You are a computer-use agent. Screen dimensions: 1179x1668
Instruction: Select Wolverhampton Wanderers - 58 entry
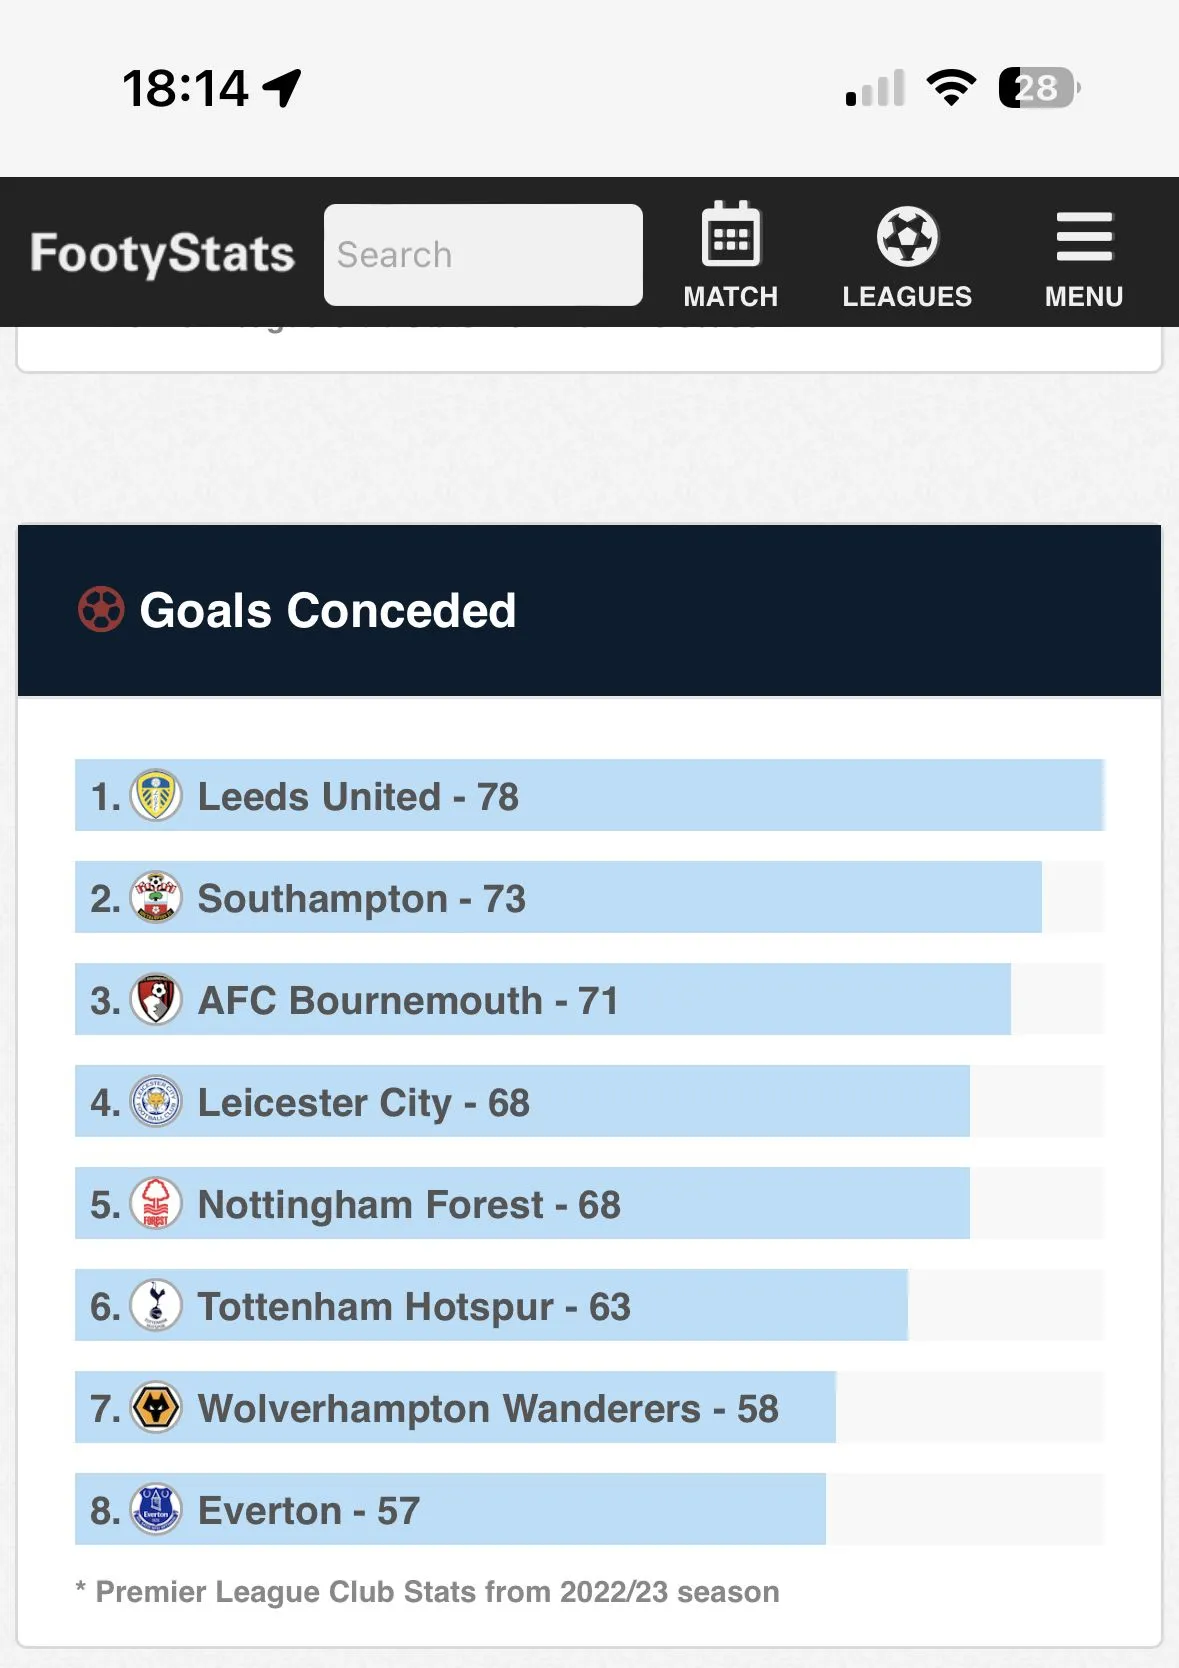tap(488, 1409)
